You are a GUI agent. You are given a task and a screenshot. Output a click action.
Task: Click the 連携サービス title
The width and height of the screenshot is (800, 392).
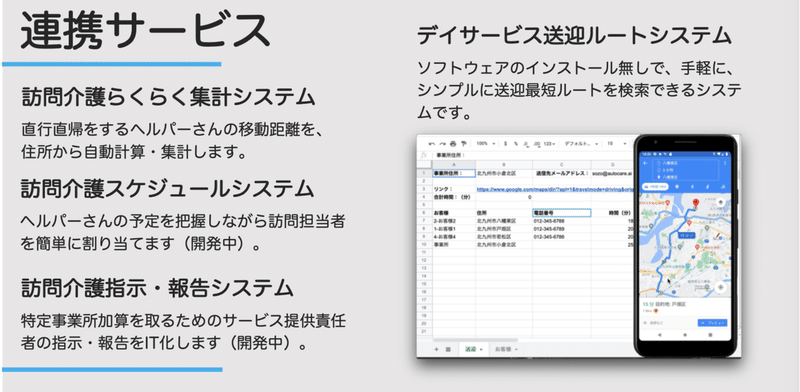[145, 32]
